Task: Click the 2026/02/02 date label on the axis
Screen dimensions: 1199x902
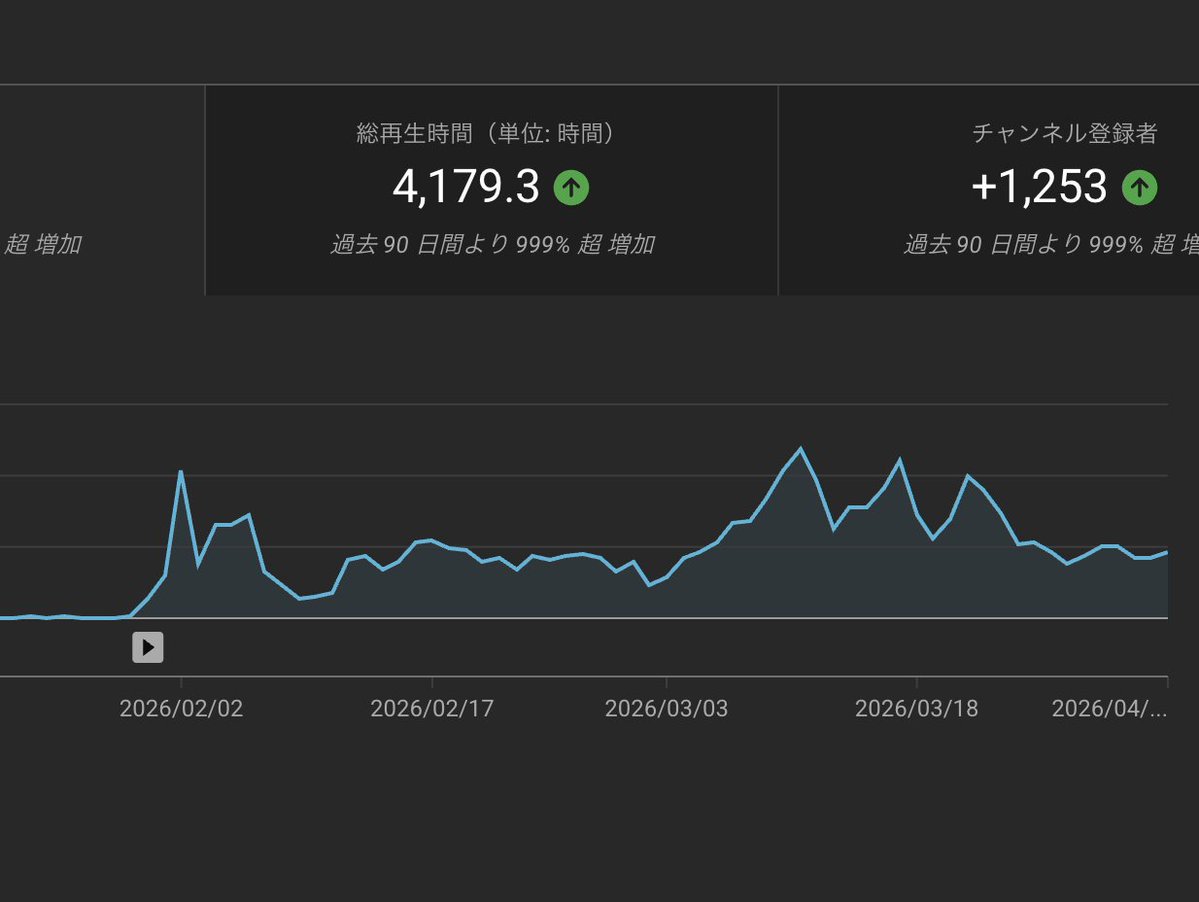Action: (x=181, y=709)
